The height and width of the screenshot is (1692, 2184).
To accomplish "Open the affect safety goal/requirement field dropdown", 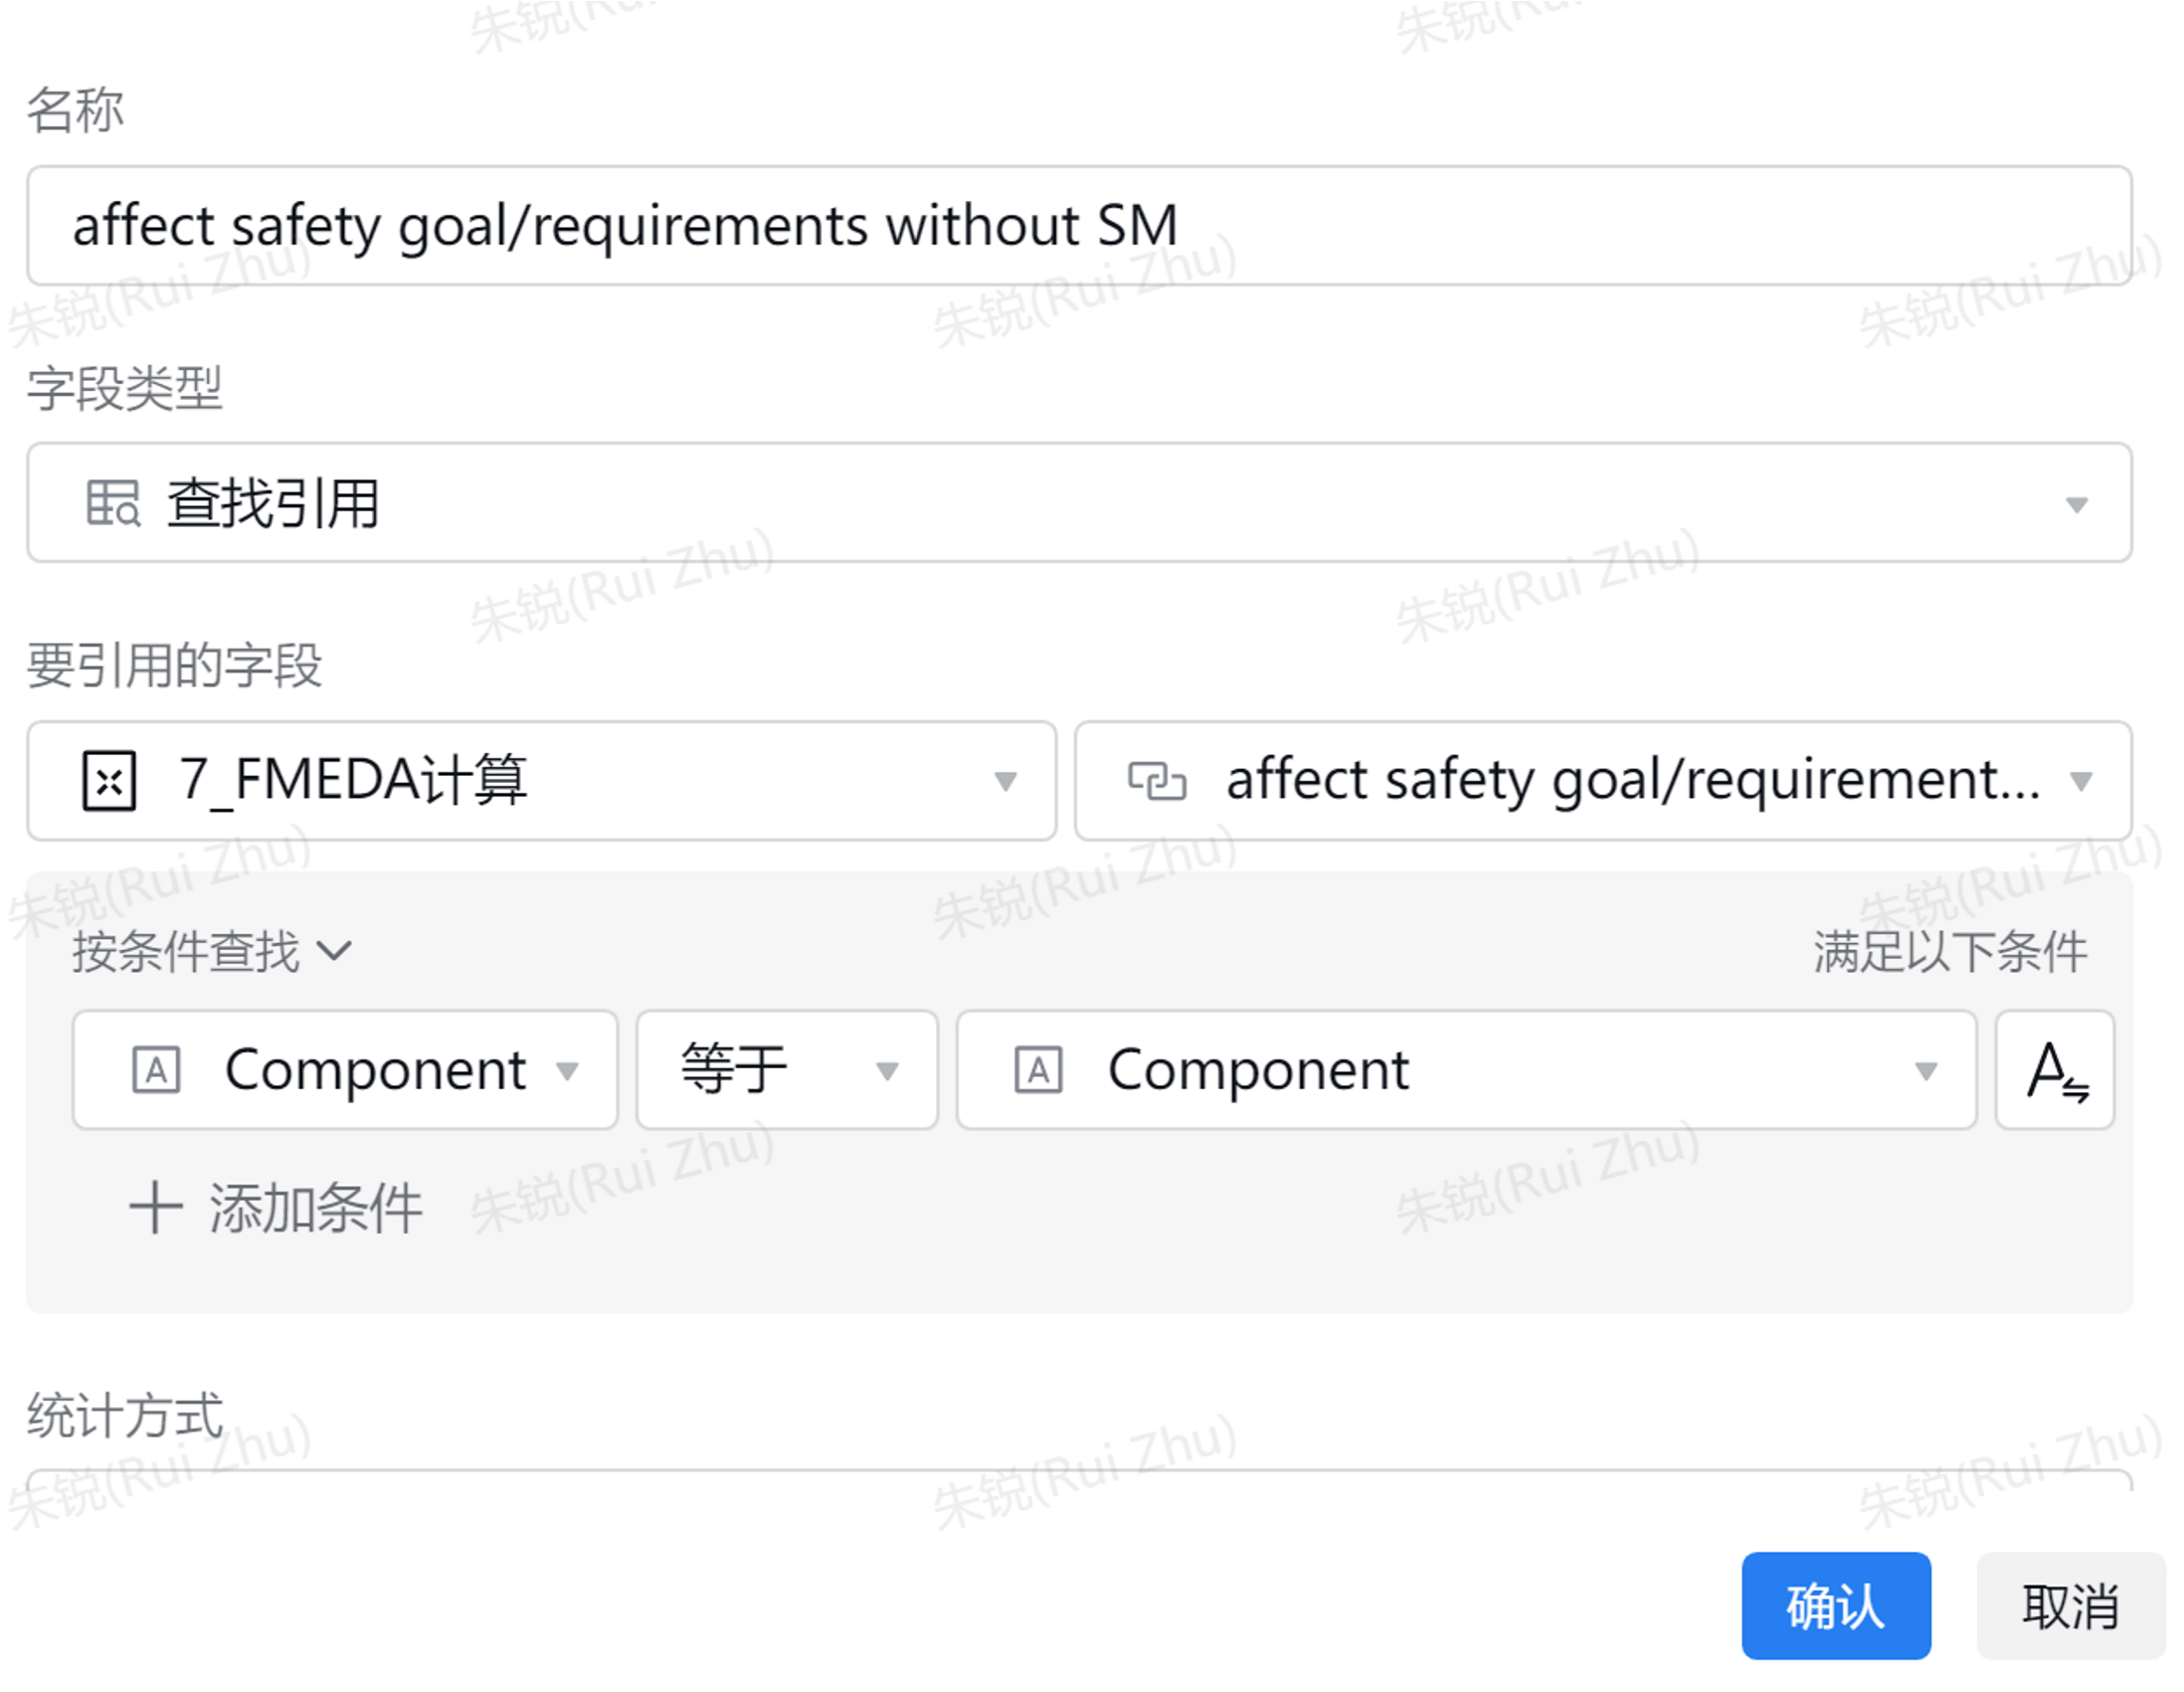I will click(x=2083, y=781).
